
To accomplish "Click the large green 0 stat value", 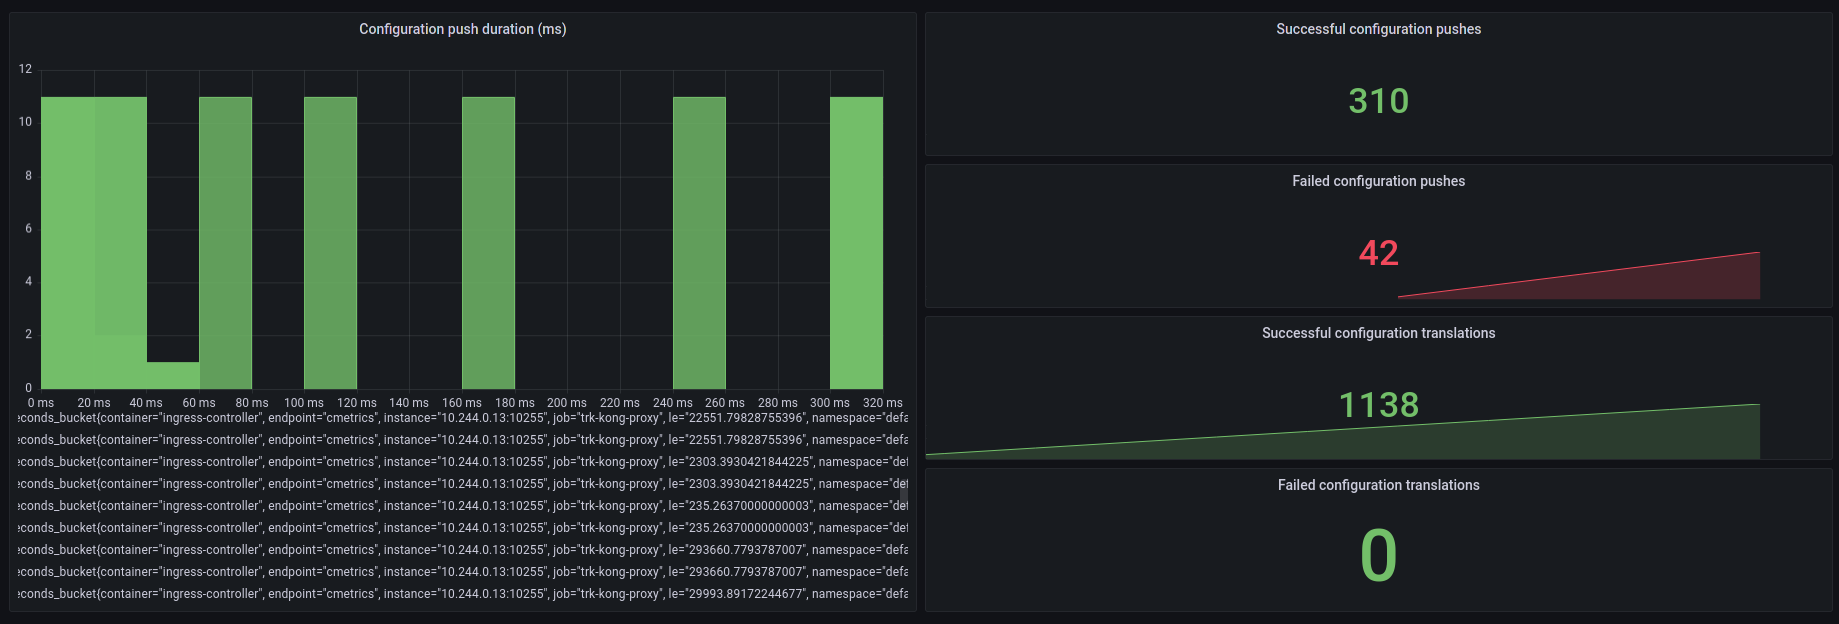I will pyautogui.click(x=1378, y=556).
